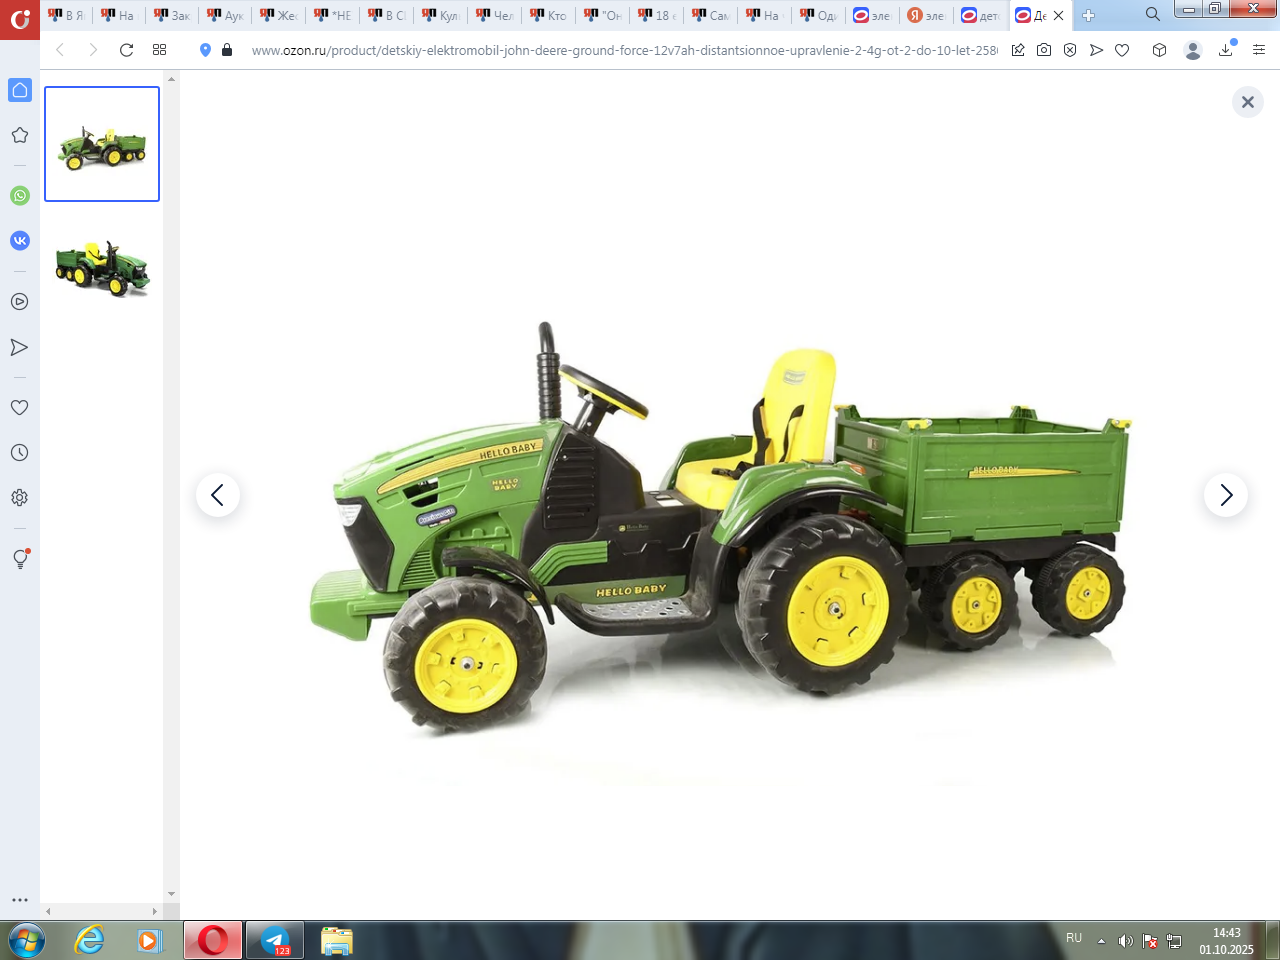Show hidden system tray icons
This screenshot has width=1280, height=960.
(x=1101, y=941)
